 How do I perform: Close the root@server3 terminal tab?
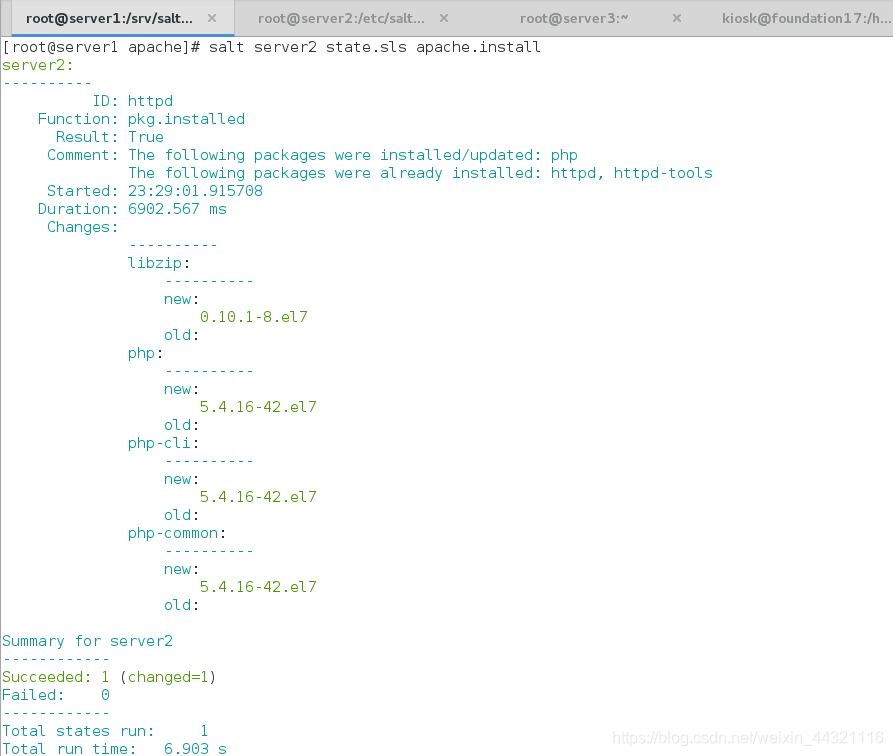[677, 18]
